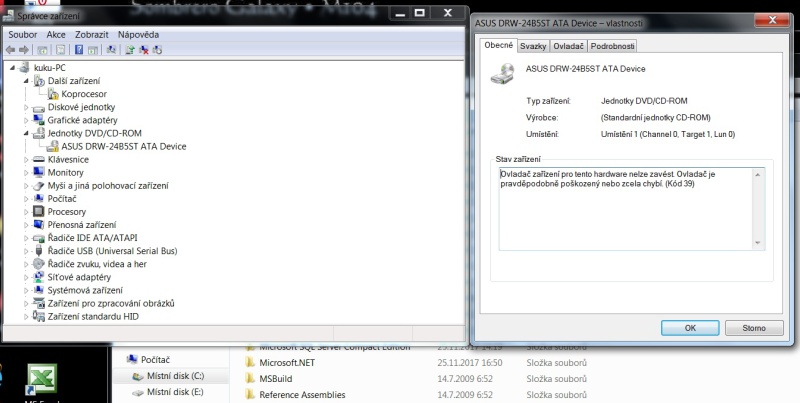Click the Back arrow in Device Manager toolbar
The height and width of the screenshot is (403, 800).
10,49
